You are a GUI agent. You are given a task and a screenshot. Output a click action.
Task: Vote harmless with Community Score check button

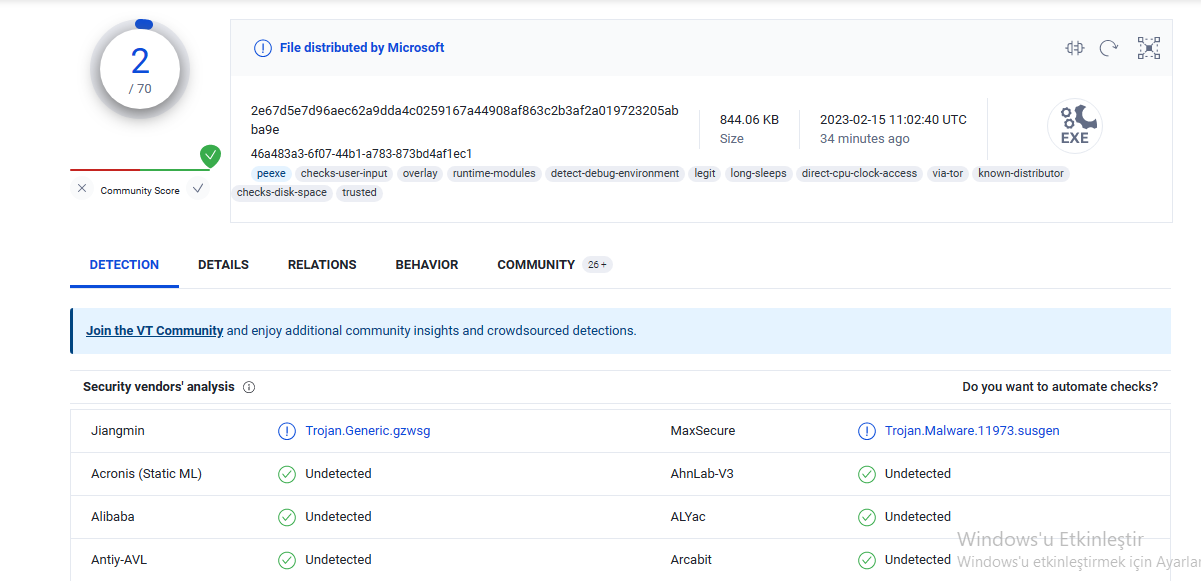point(198,189)
